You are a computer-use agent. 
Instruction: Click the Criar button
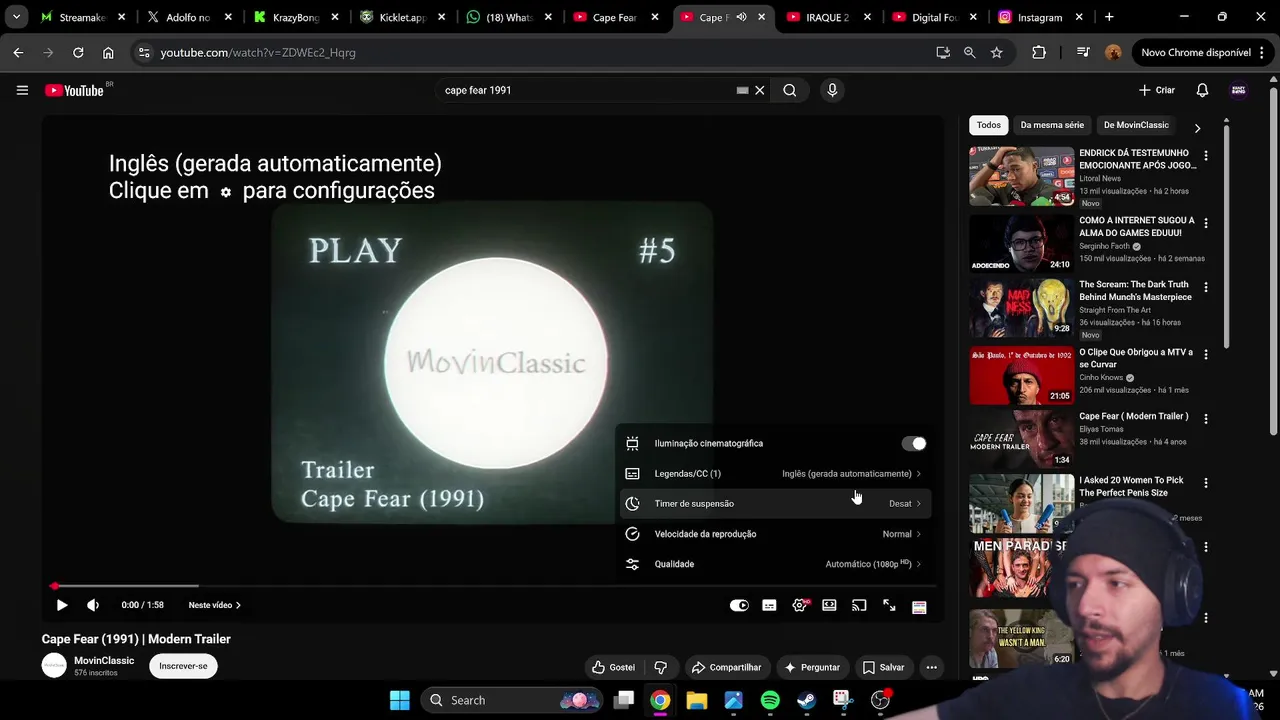pos(1157,90)
